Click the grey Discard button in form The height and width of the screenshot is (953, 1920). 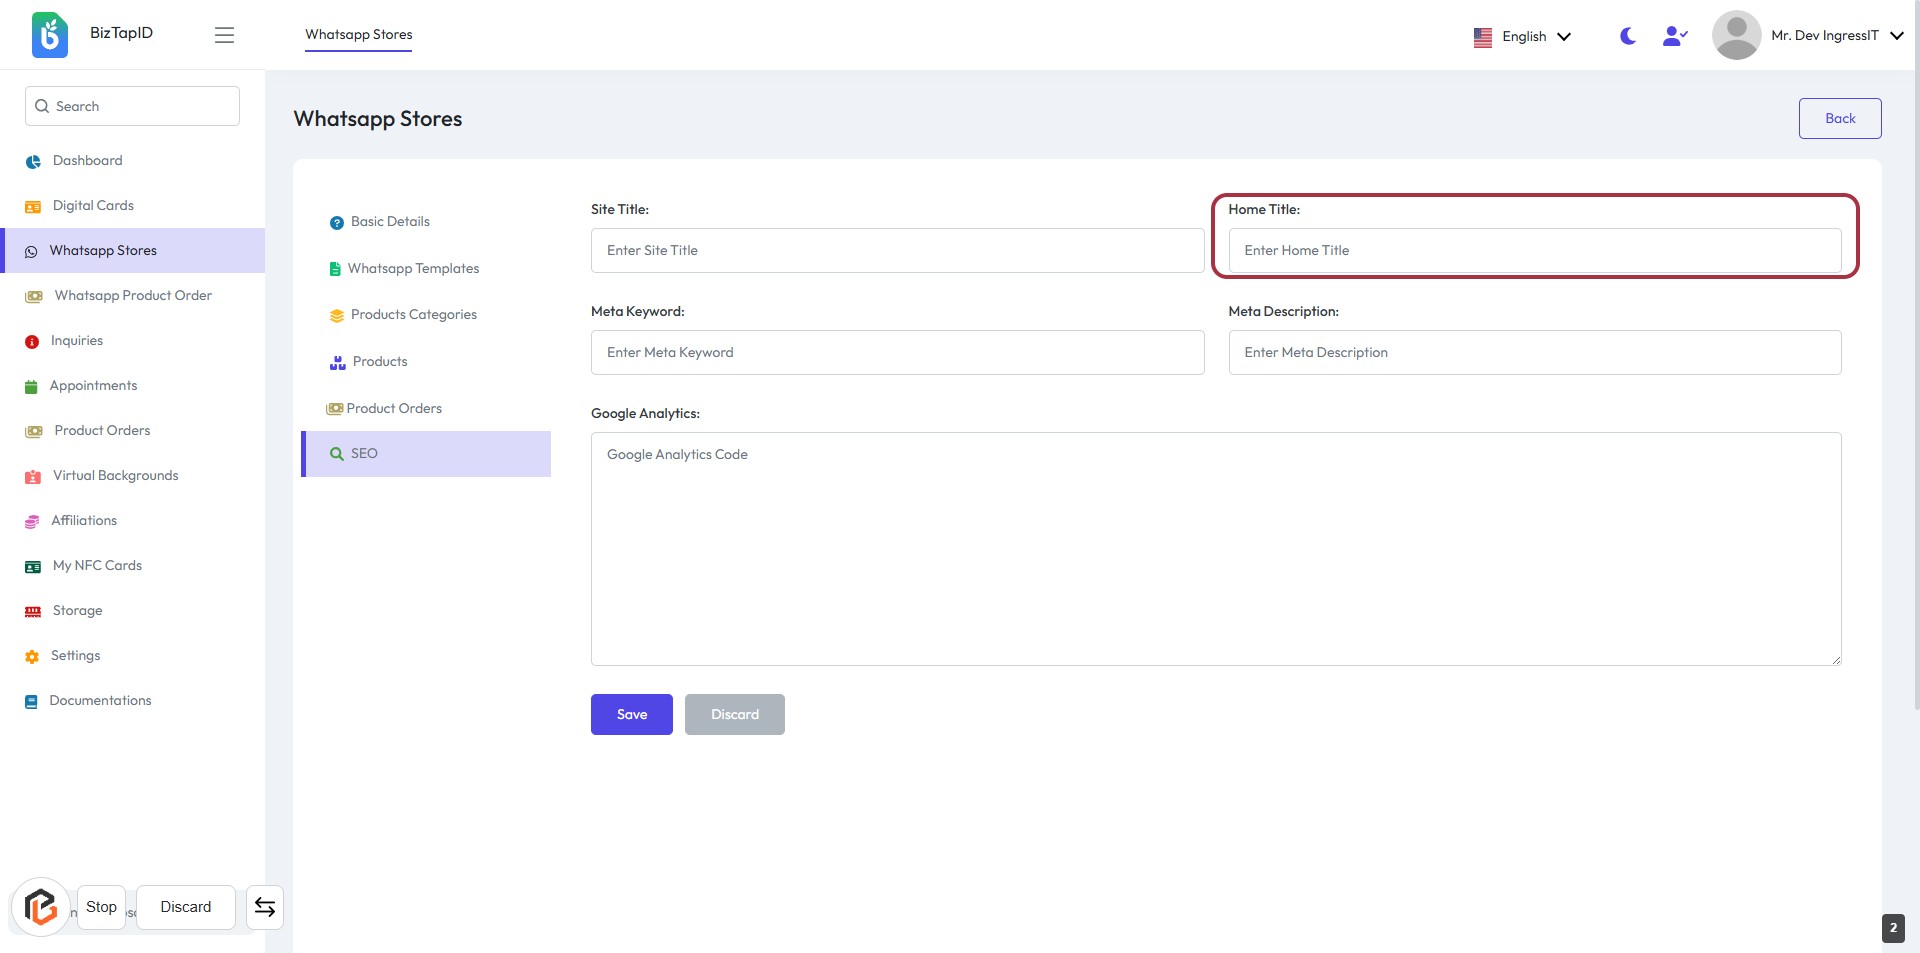pos(734,715)
